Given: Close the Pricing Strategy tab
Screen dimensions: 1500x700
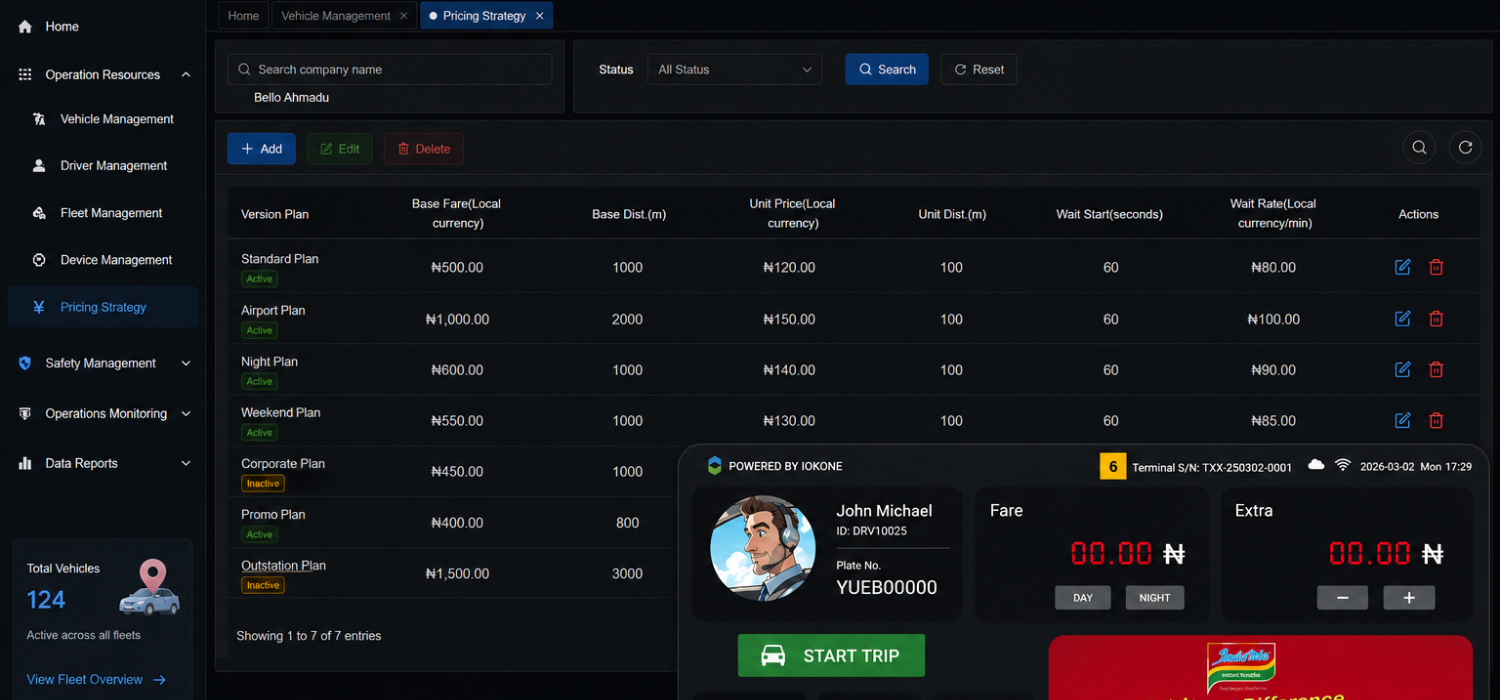Looking at the screenshot, I should coord(540,16).
